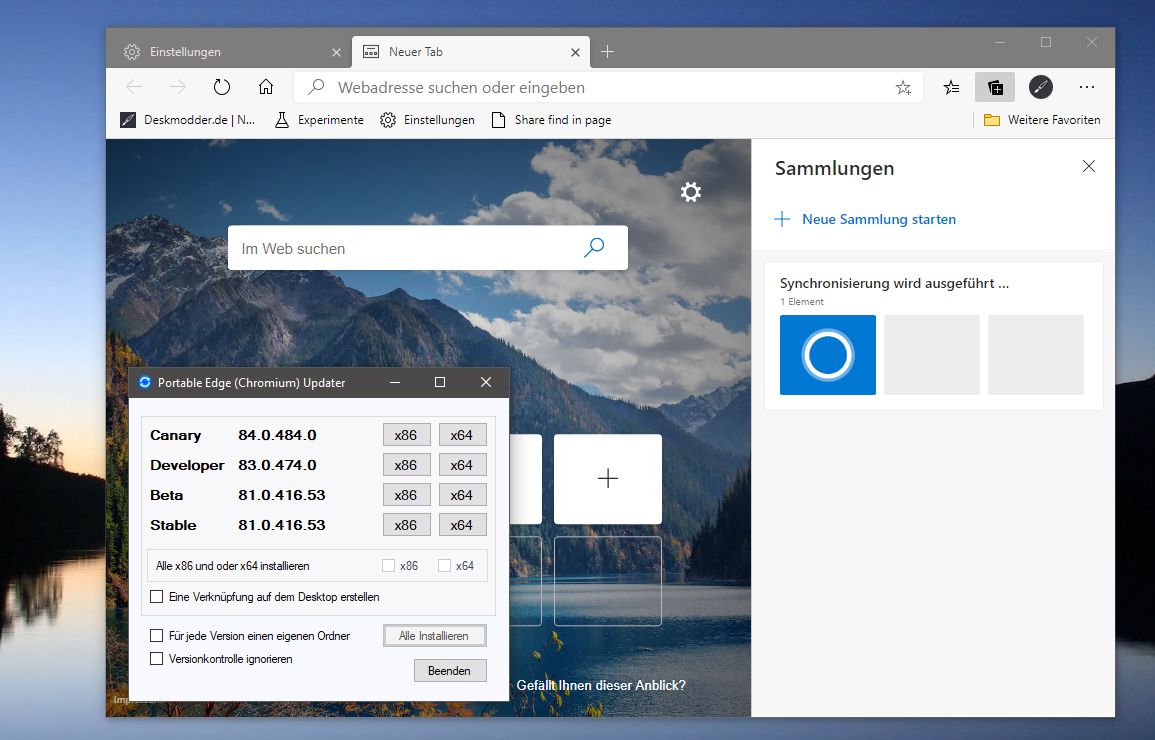Click the Alle Installieren button
The width and height of the screenshot is (1155, 740).
435,635
